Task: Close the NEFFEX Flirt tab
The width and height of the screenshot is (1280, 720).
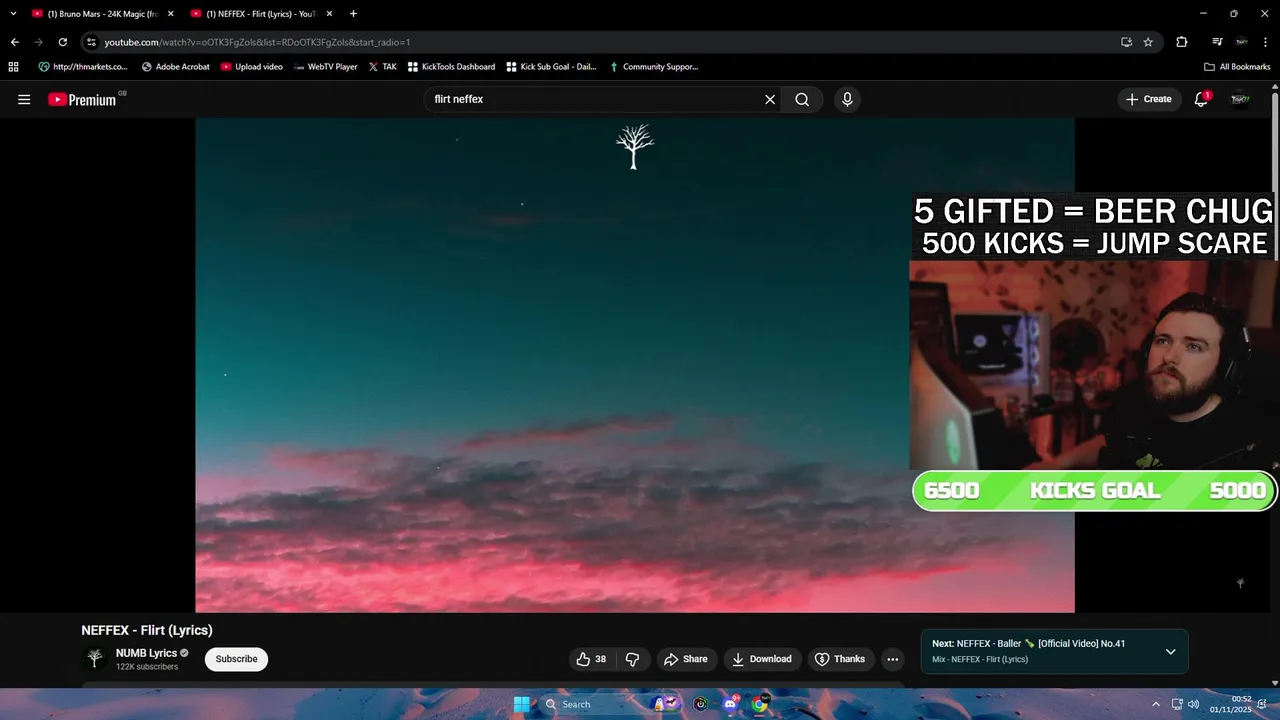Action: coord(329,14)
